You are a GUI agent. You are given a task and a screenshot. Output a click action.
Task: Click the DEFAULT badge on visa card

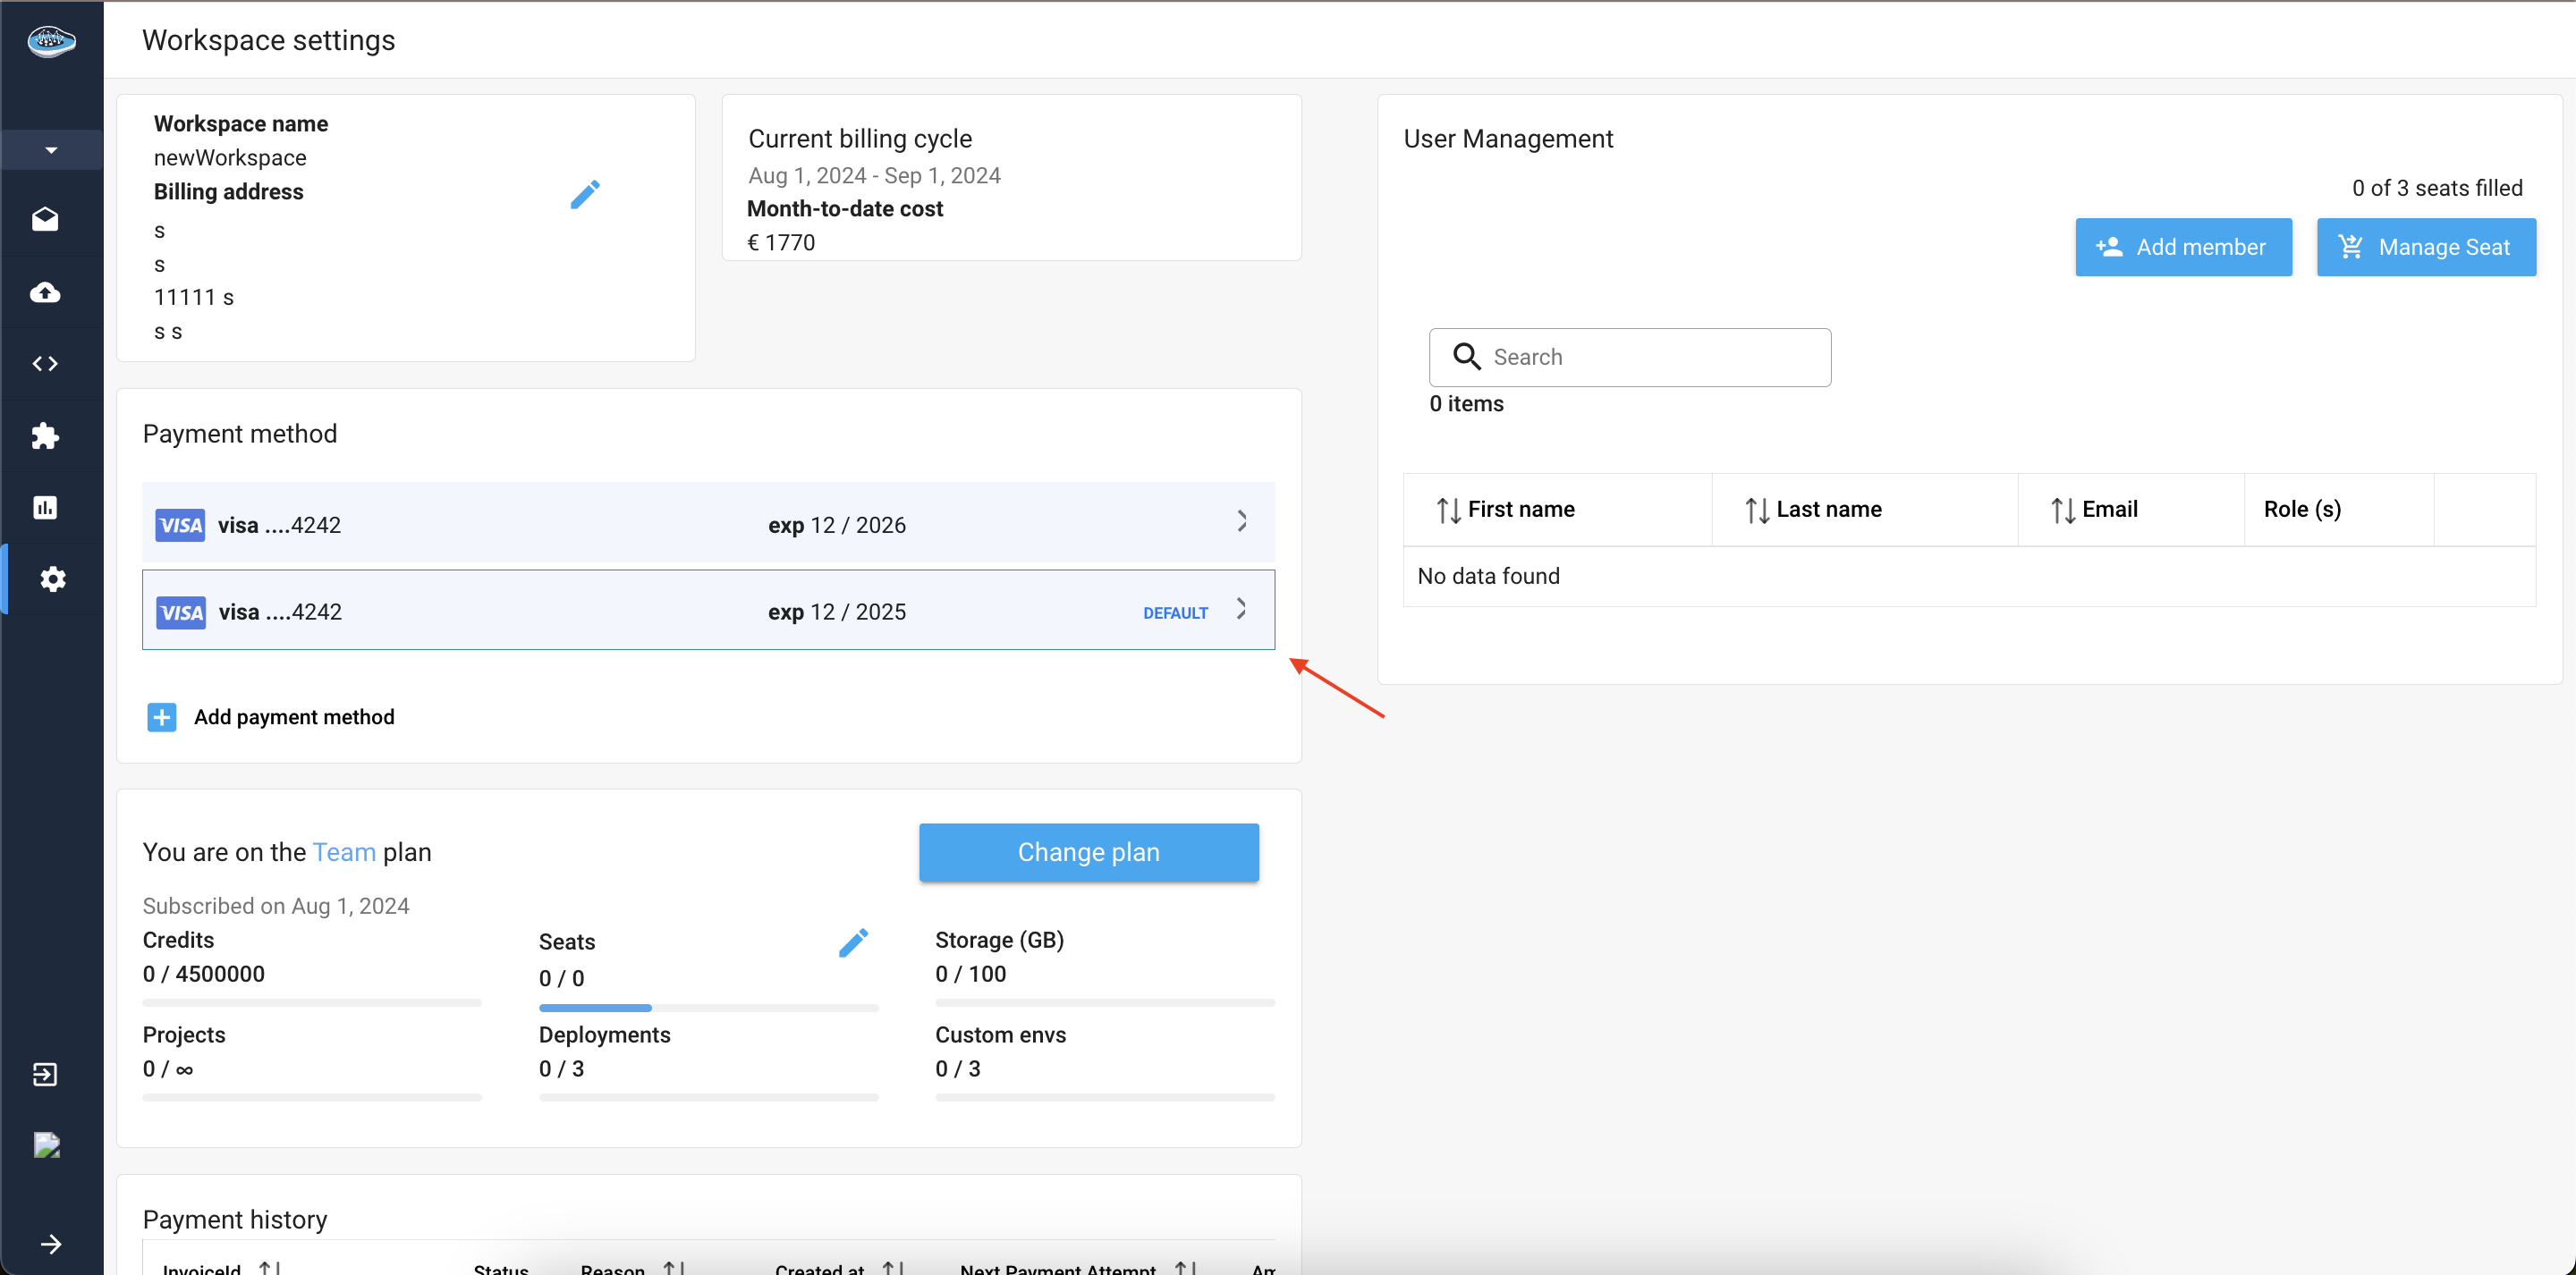1175,613
